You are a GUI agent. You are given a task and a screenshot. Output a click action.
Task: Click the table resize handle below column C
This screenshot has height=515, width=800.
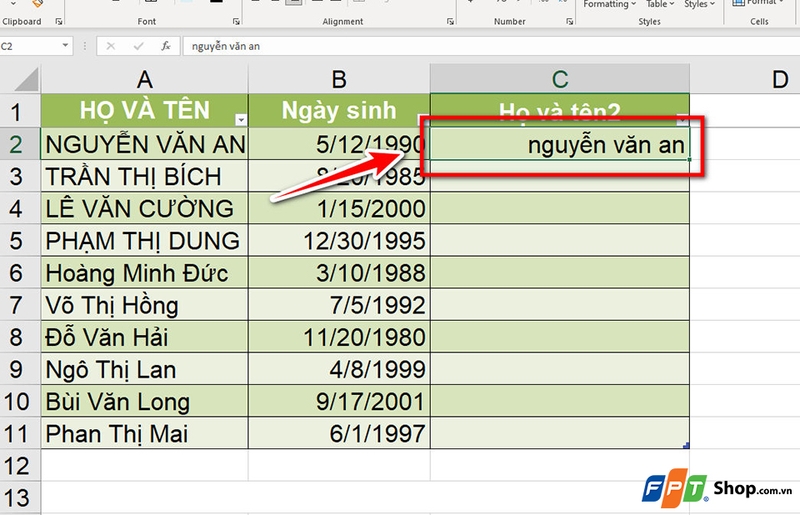click(x=686, y=446)
